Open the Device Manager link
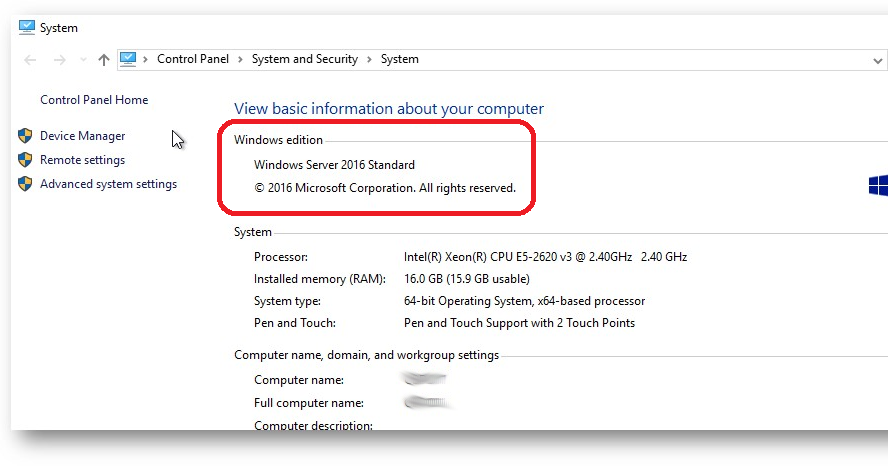This screenshot has height=466, width=888. pos(83,136)
